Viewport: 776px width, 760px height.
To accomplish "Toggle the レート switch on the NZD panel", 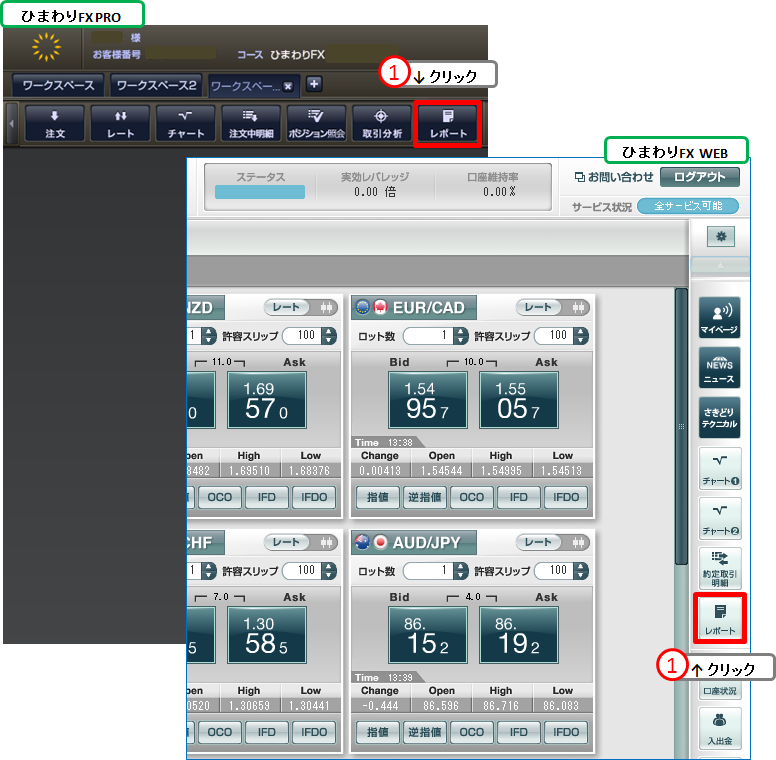I will (x=300, y=307).
